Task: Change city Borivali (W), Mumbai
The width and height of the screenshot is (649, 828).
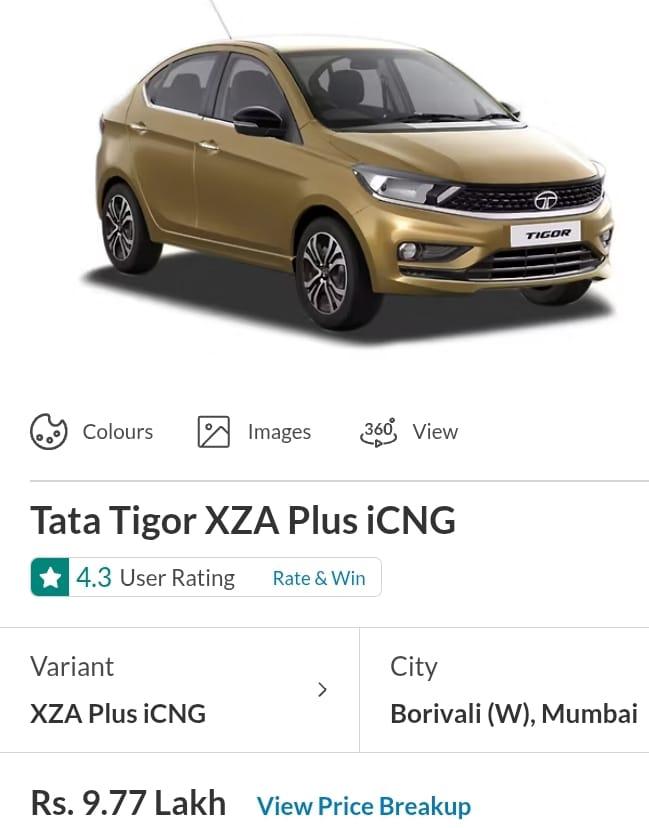Action: coord(504,690)
